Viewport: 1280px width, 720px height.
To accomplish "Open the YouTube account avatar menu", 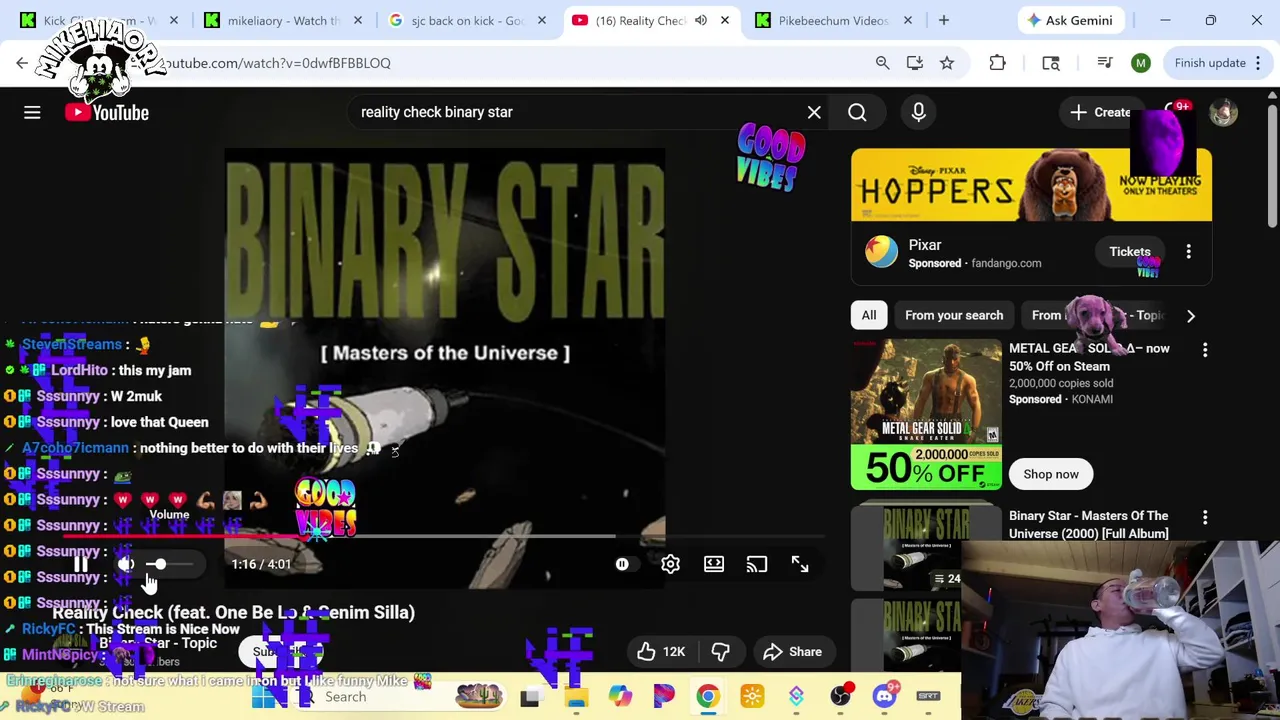I will pos(1223,112).
